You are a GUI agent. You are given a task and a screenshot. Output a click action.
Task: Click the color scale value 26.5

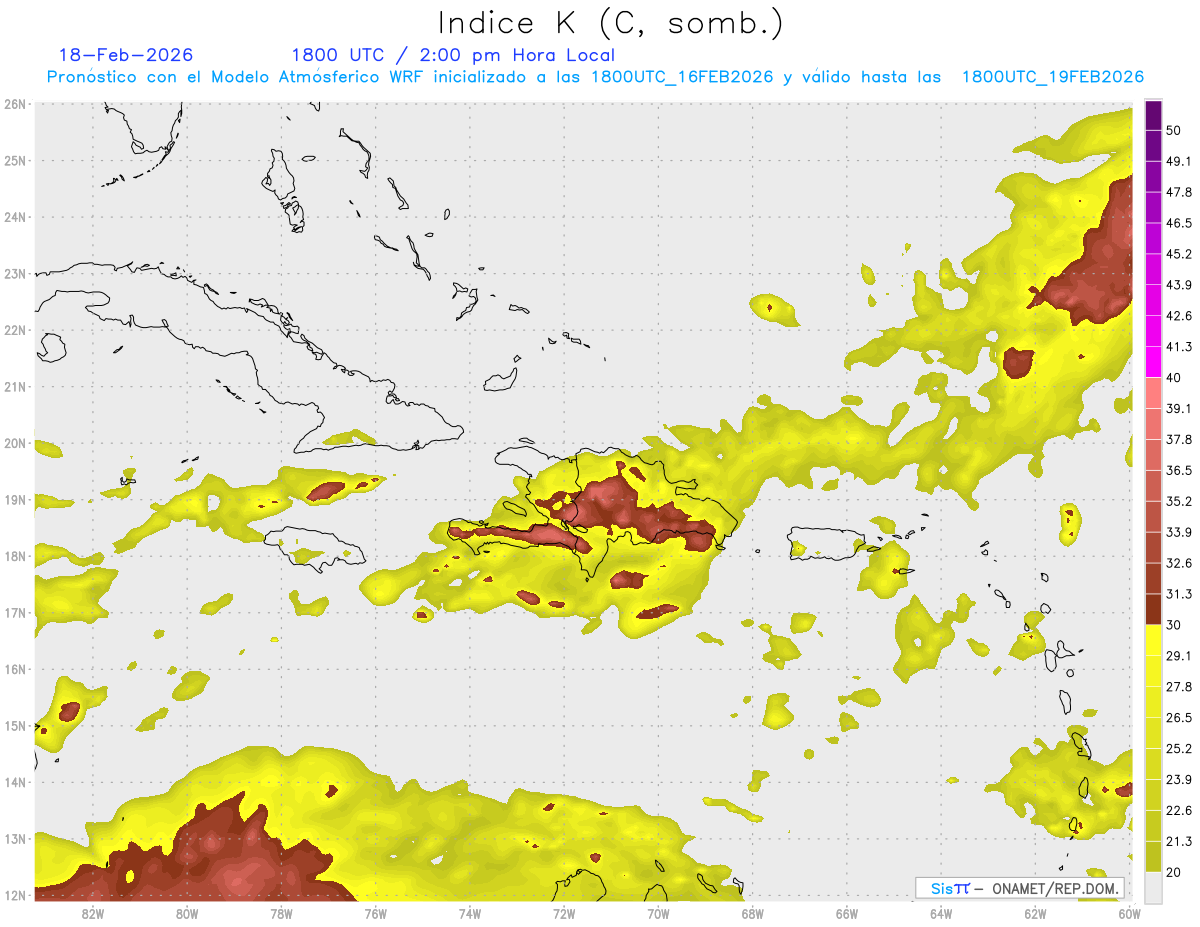click(x=1178, y=718)
